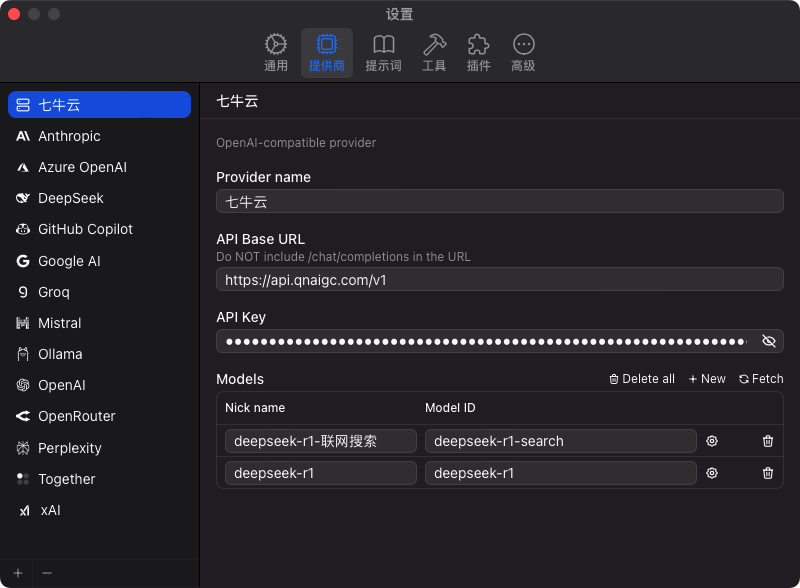Open the 插件 plugins tab

(479, 53)
